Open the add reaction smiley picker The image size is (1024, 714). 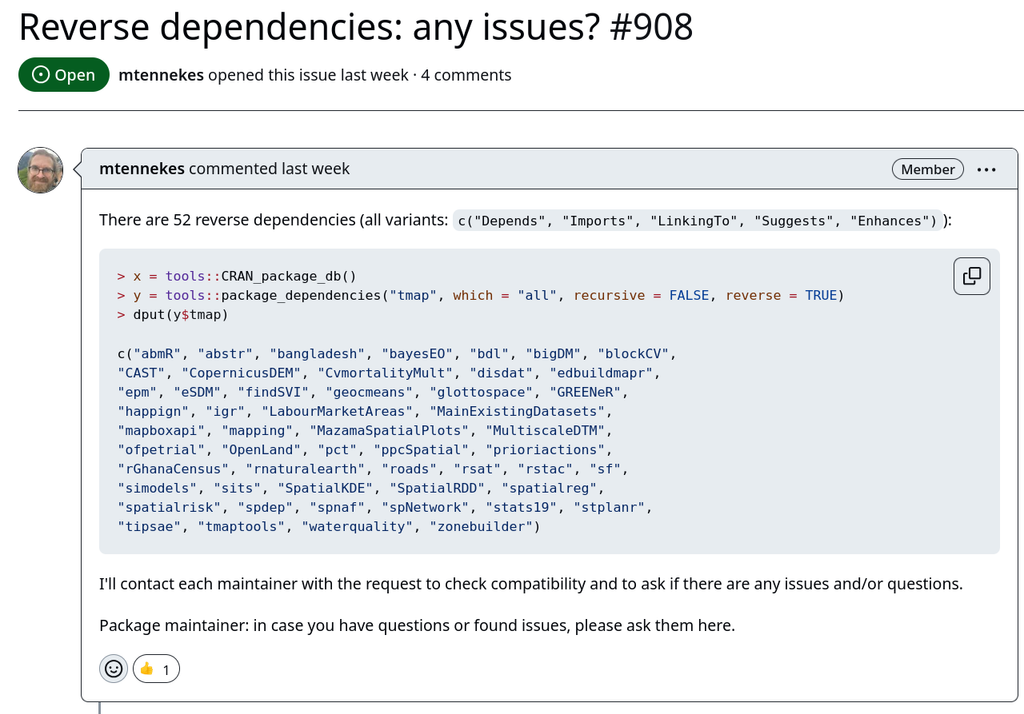pyautogui.click(x=114, y=669)
